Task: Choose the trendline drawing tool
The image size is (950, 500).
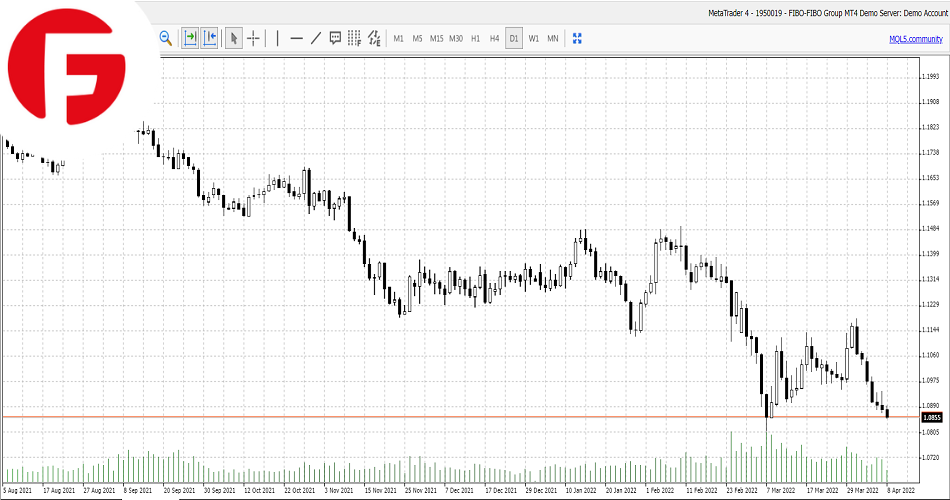Action: coord(316,38)
